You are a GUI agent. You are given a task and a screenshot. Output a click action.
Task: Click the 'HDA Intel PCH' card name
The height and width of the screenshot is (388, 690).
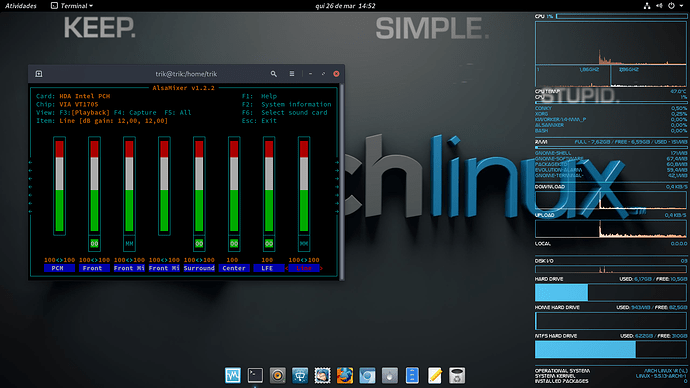pos(85,96)
